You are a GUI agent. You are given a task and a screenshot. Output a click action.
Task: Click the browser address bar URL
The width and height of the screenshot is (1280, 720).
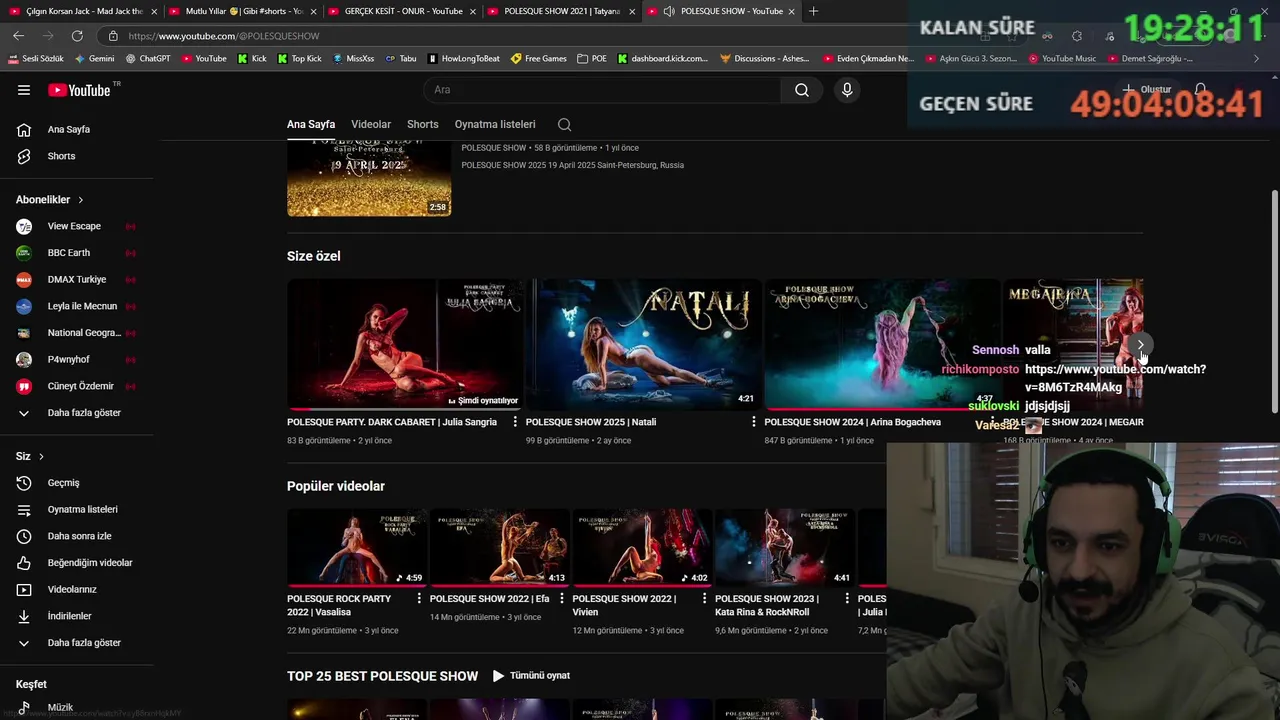click(x=224, y=36)
